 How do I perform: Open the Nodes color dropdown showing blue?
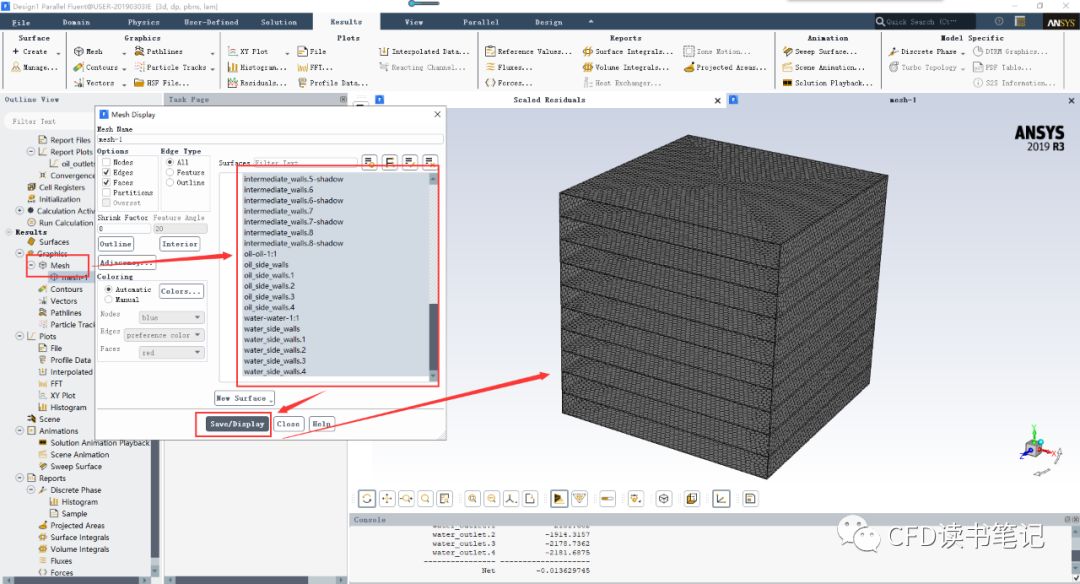(170, 317)
